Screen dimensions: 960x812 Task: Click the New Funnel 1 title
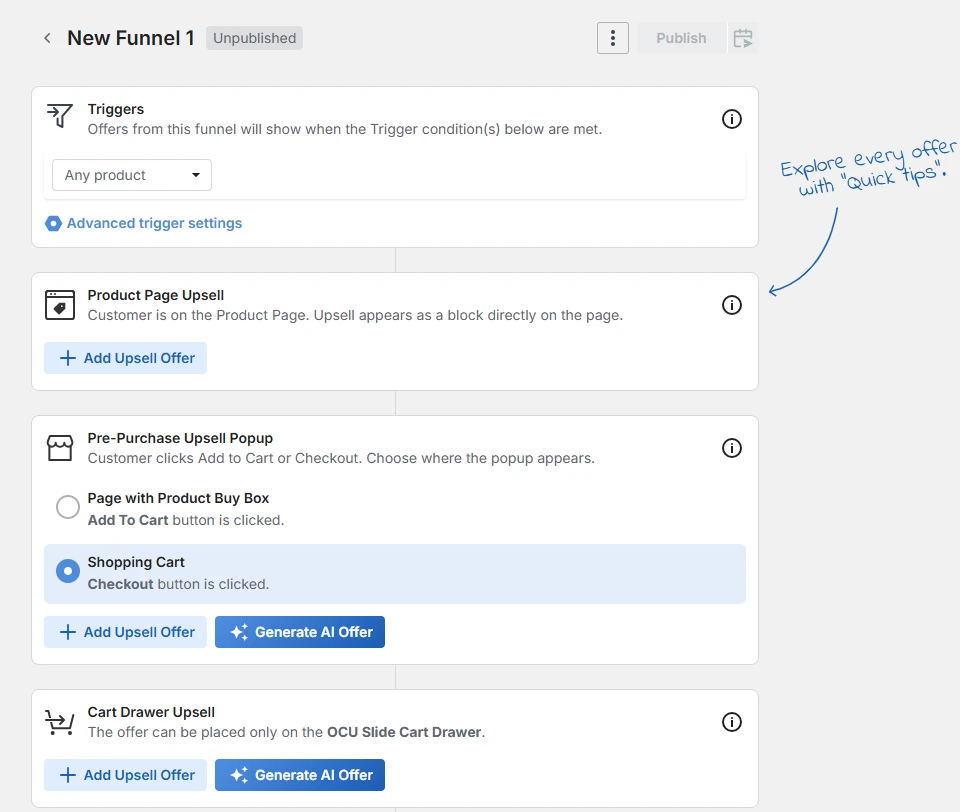click(x=130, y=38)
